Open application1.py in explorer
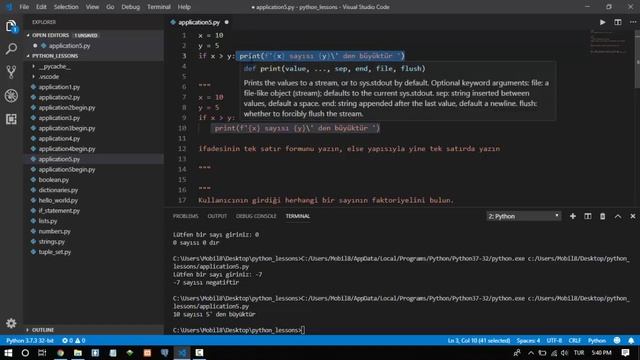 [59, 87]
